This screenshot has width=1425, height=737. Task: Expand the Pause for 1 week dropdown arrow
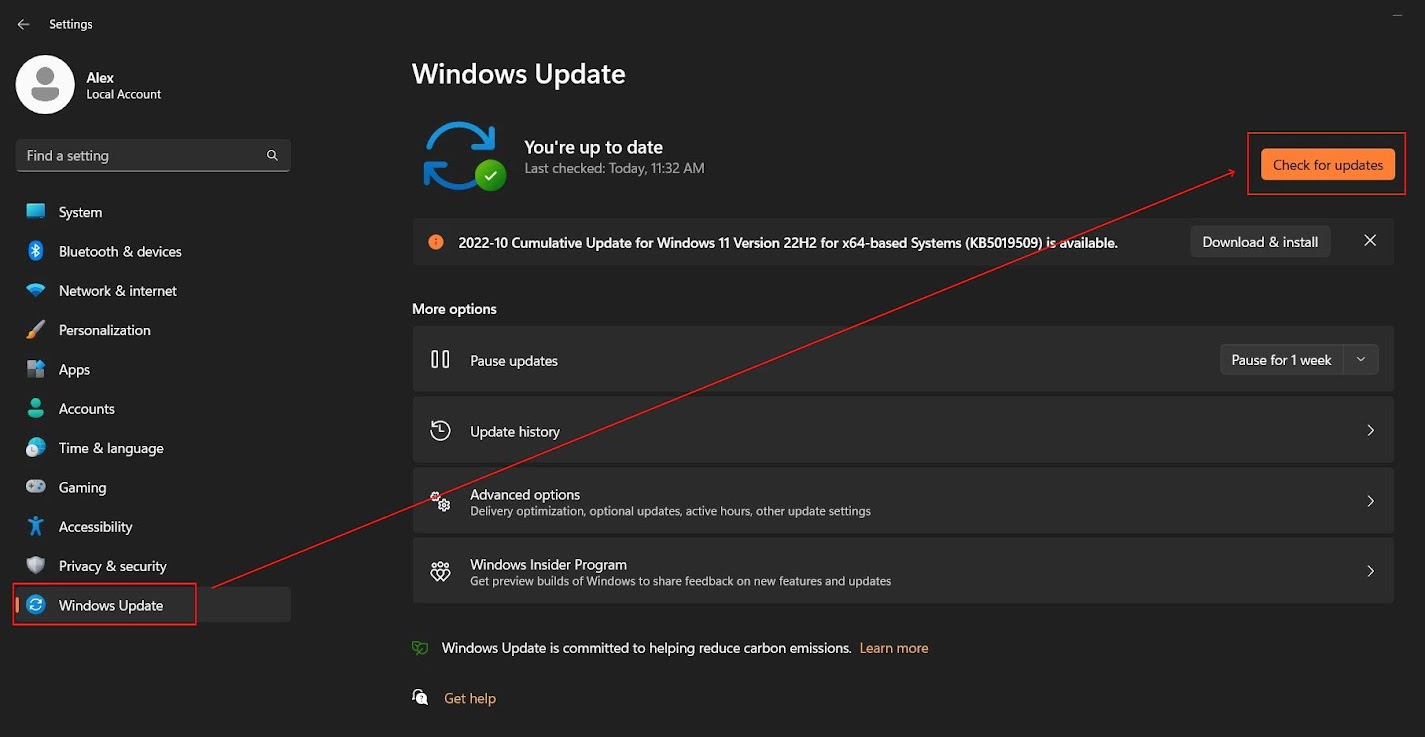(1360, 360)
